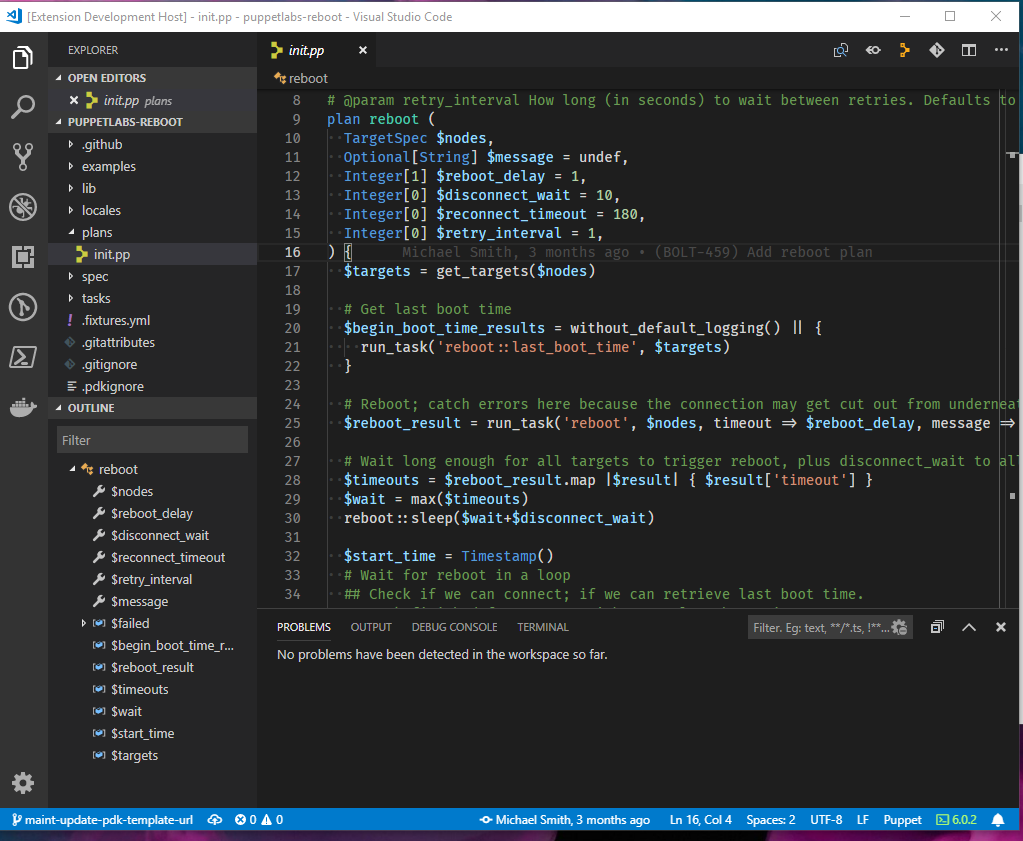Click the 6.0.2 Puppet version status item
This screenshot has width=1023, height=841.
[x=956, y=819]
